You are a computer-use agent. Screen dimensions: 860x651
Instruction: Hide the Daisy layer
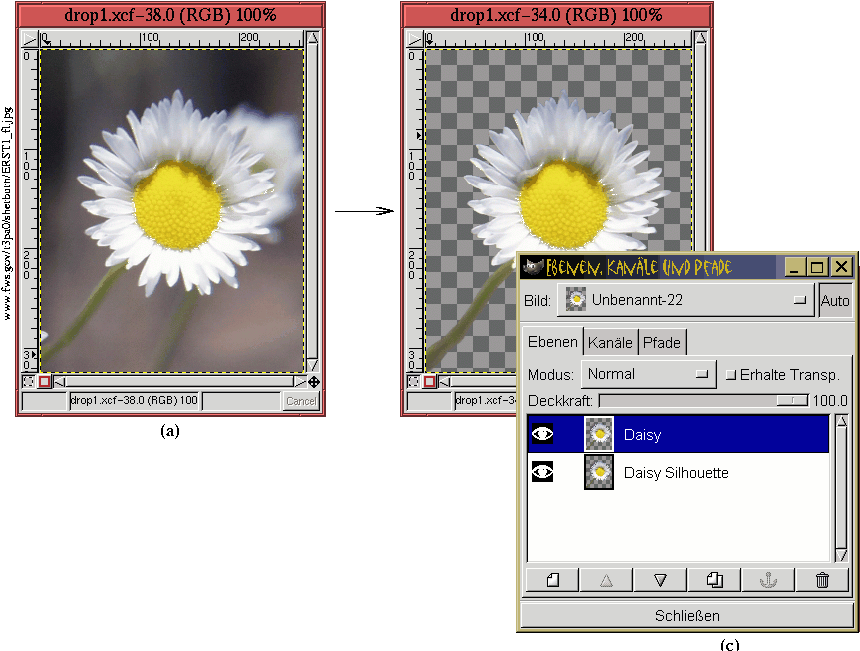pyautogui.click(x=542, y=434)
